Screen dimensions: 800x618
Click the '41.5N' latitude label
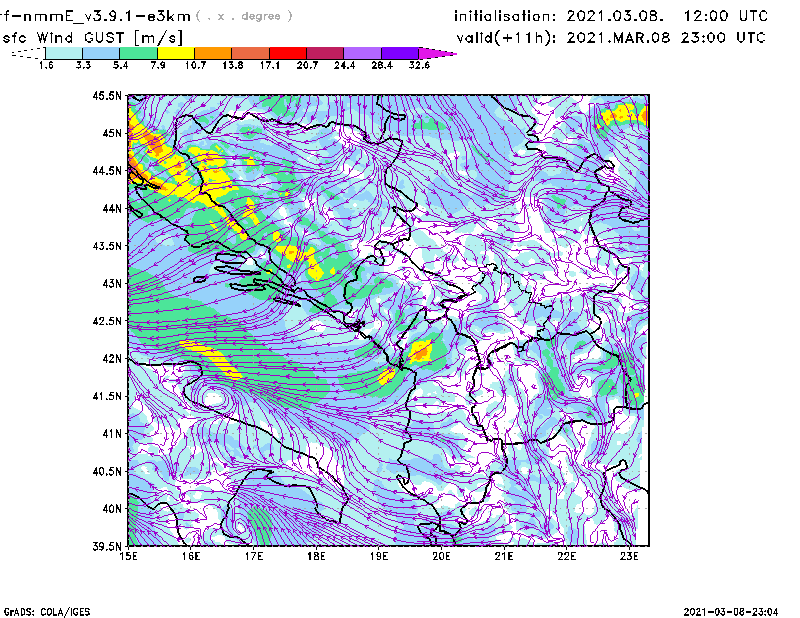[107, 396]
